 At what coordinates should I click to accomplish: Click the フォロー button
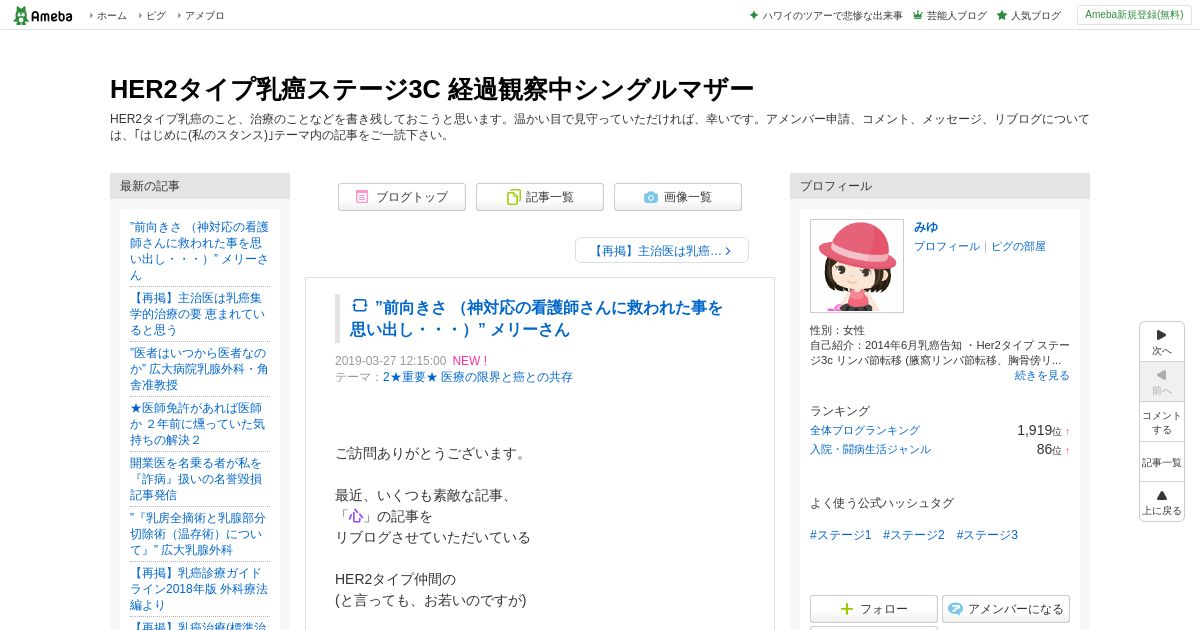(874, 609)
